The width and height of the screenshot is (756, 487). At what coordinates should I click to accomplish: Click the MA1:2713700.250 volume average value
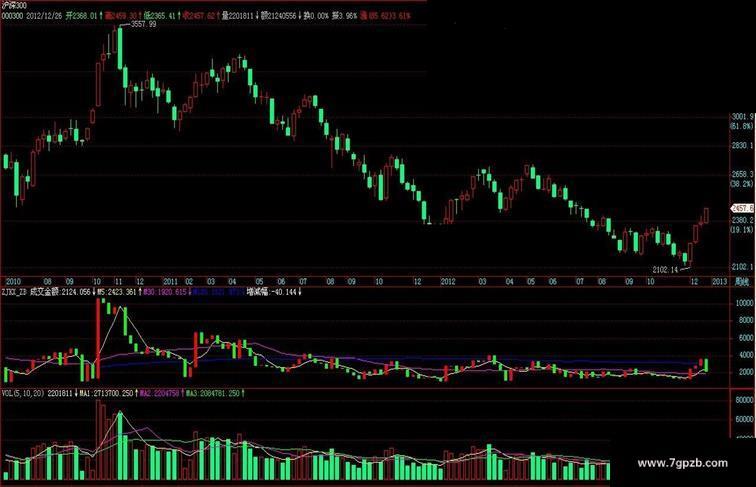[x=106, y=394]
